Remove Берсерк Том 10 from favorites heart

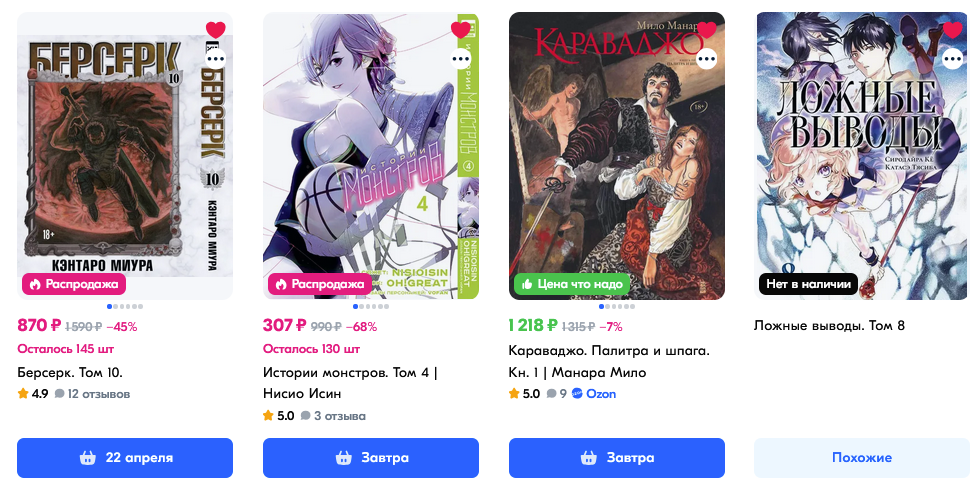pos(216,29)
